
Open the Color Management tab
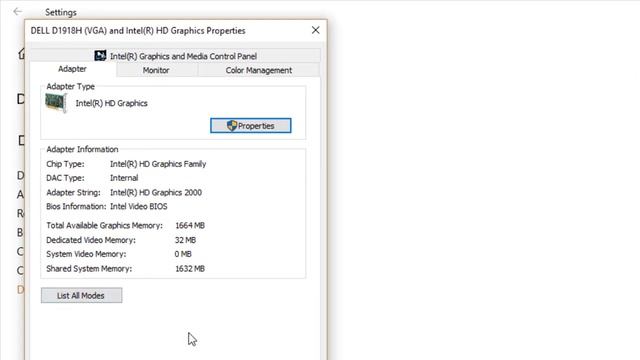click(259, 70)
